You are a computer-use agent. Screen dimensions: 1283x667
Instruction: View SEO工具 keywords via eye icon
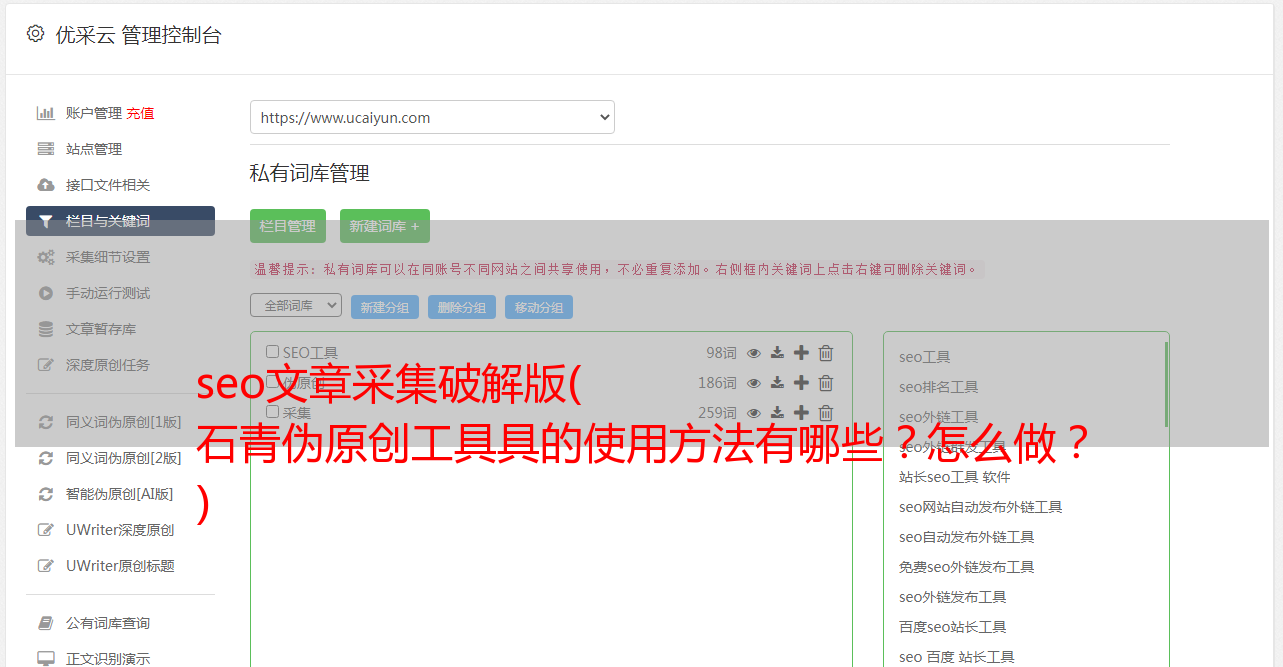pyautogui.click(x=754, y=353)
